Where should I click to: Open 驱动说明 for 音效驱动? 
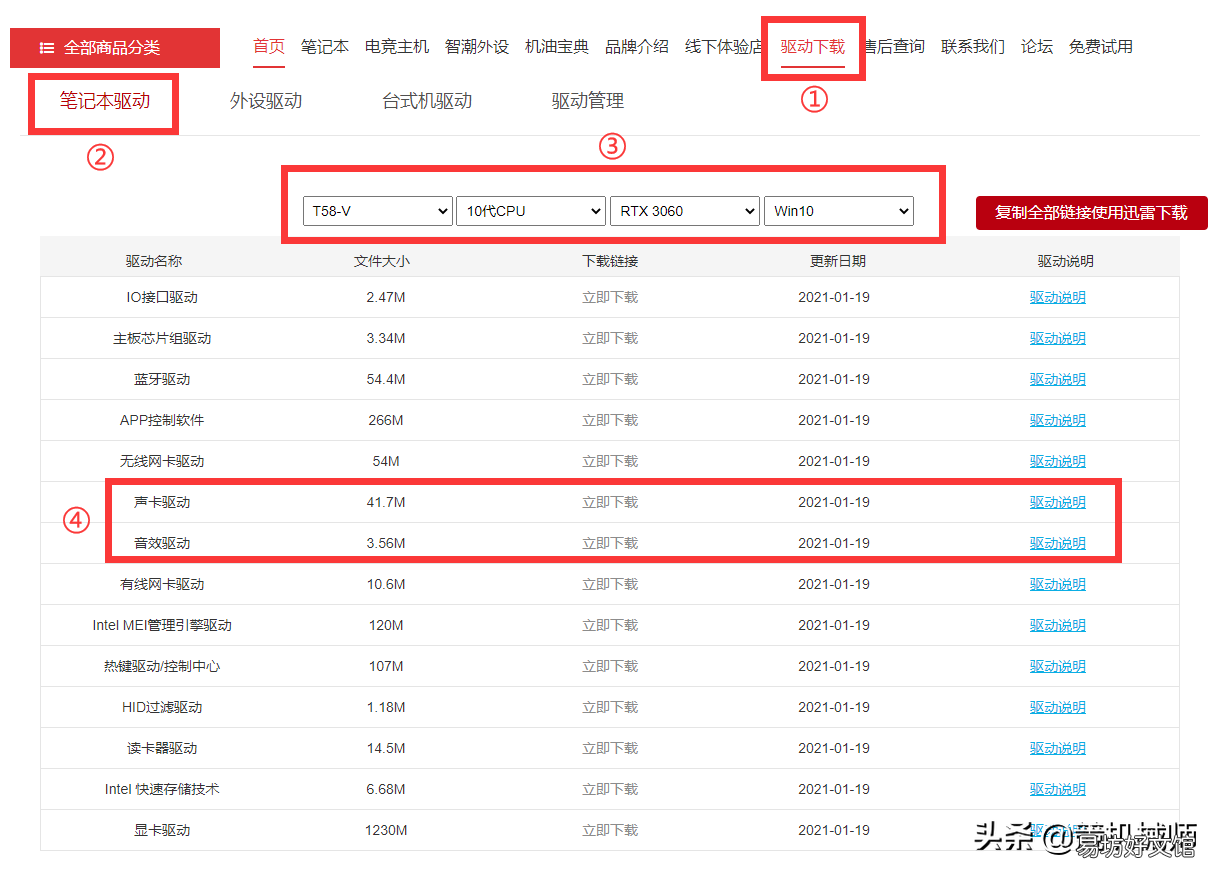1058,543
